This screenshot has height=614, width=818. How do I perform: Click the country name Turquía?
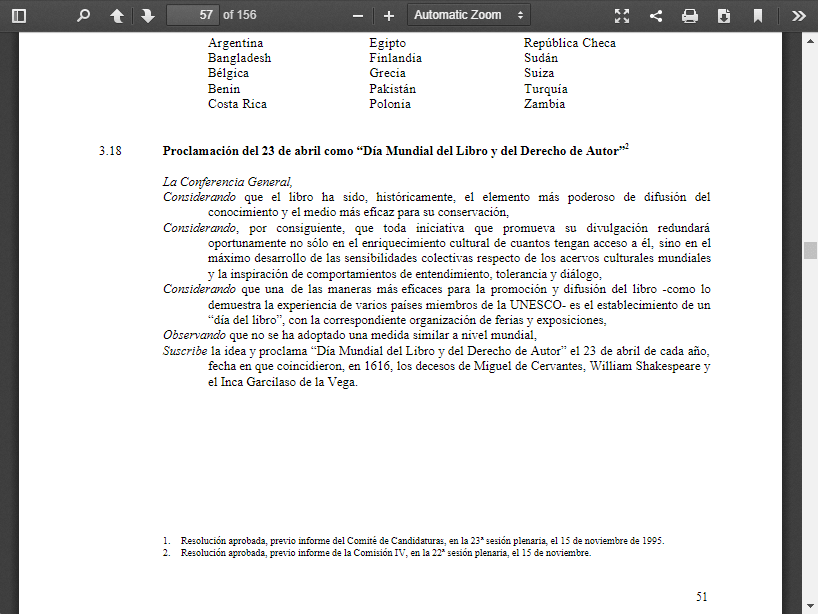546,89
